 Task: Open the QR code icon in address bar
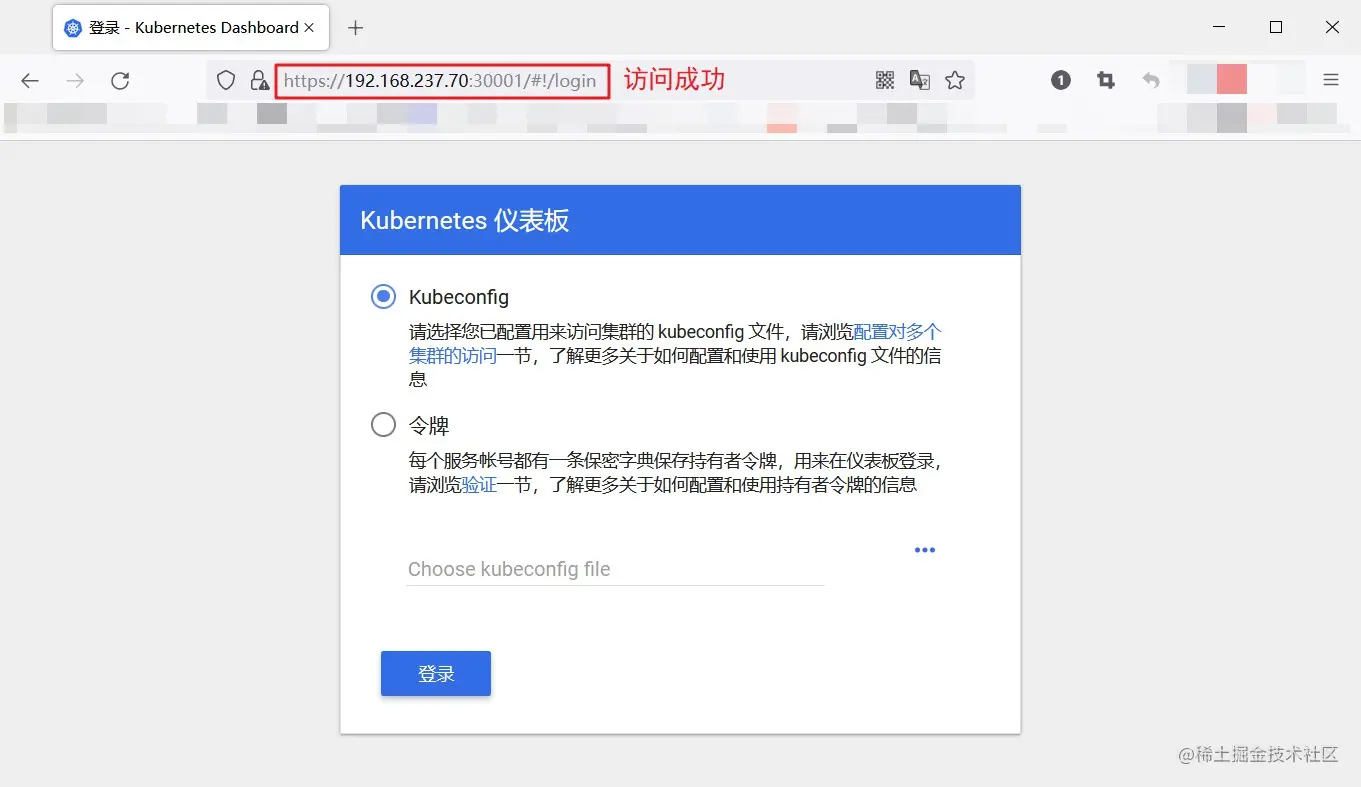[885, 81]
